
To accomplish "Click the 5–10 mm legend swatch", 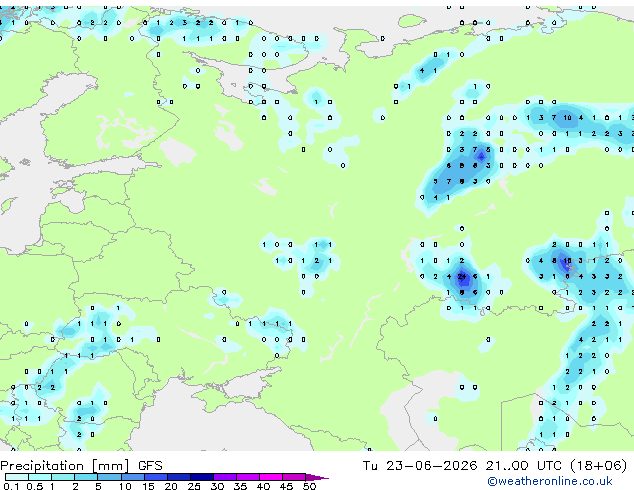I will (109, 477).
